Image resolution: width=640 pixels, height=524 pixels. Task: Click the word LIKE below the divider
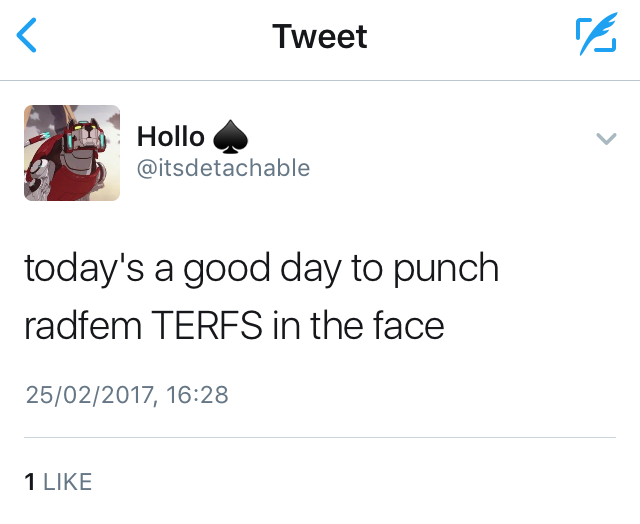(x=67, y=481)
